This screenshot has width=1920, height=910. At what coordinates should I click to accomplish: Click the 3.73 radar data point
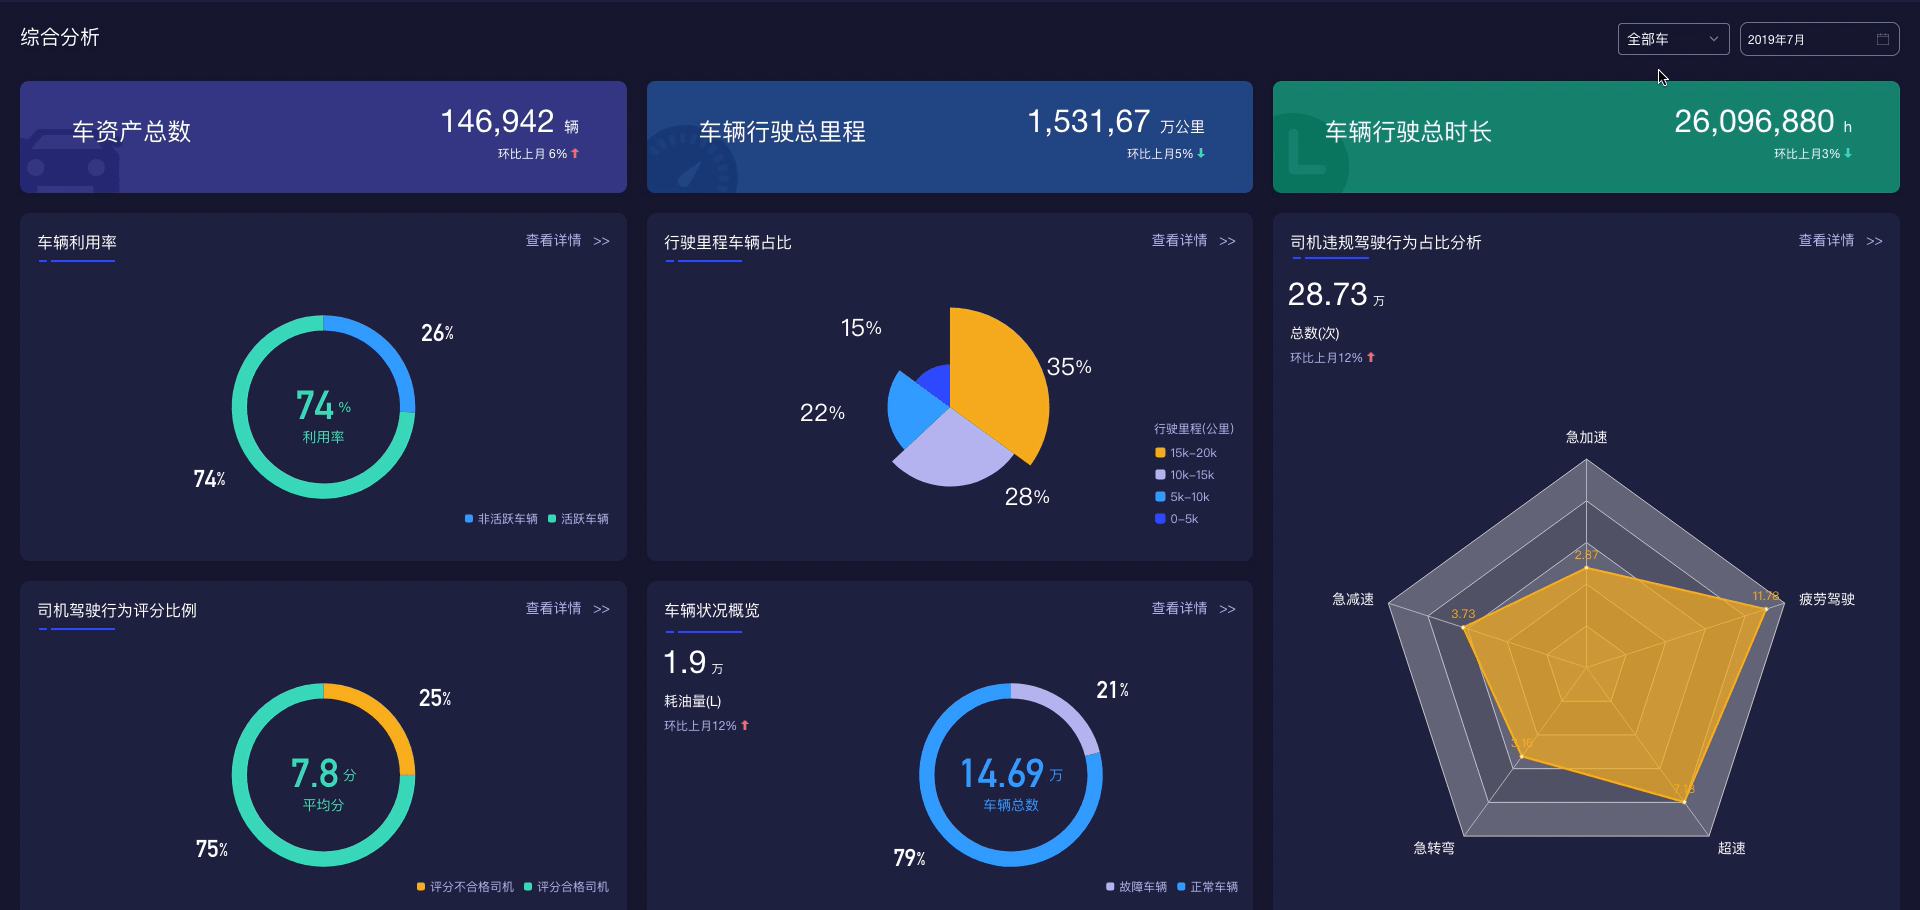point(1463,627)
